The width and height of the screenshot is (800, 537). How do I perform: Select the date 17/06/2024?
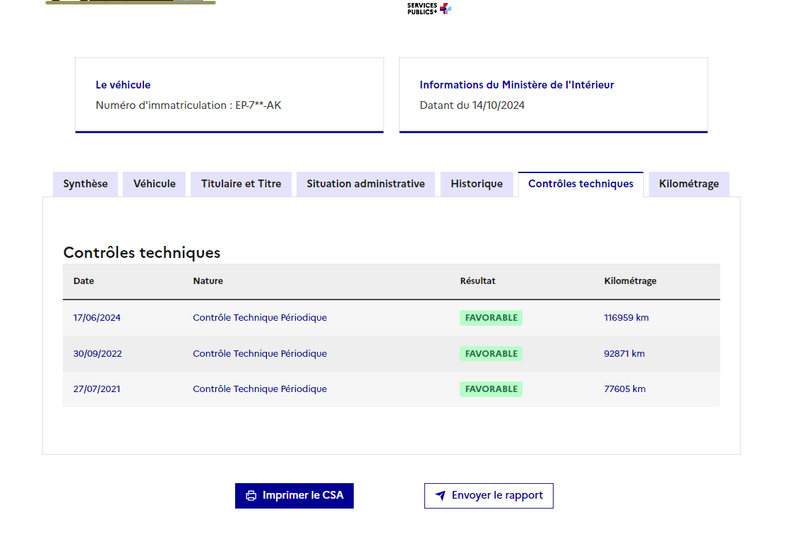[97, 318]
